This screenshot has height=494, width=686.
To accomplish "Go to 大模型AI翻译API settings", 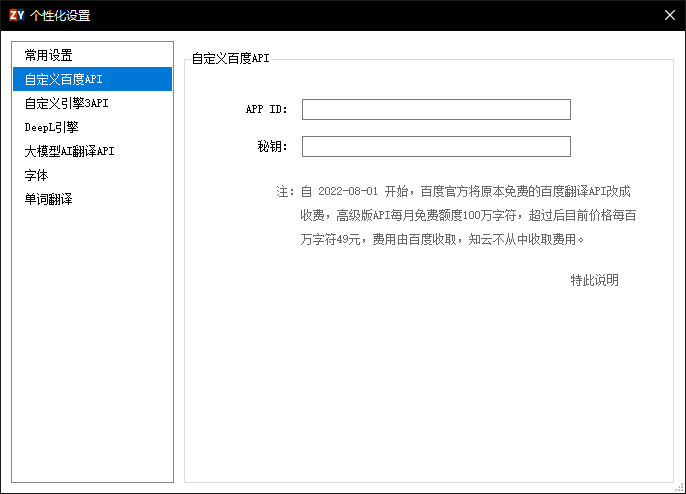I will 70,151.
